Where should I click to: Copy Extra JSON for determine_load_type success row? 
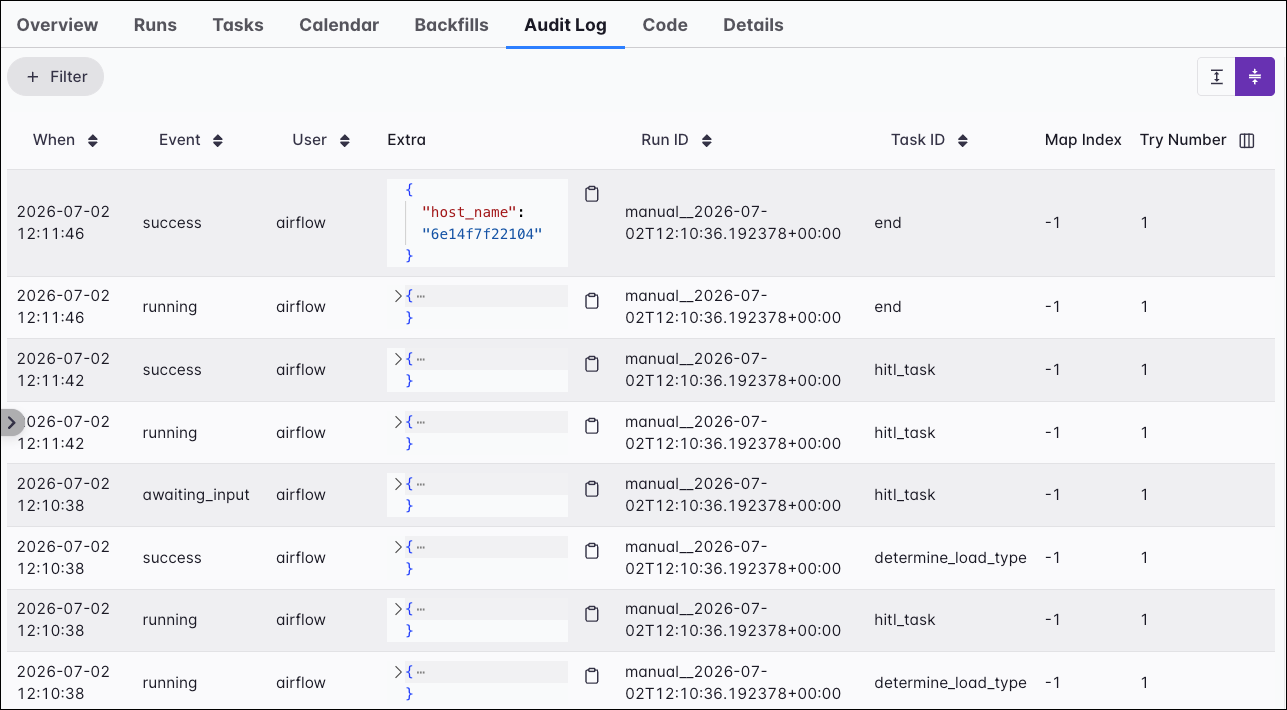click(591, 552)
